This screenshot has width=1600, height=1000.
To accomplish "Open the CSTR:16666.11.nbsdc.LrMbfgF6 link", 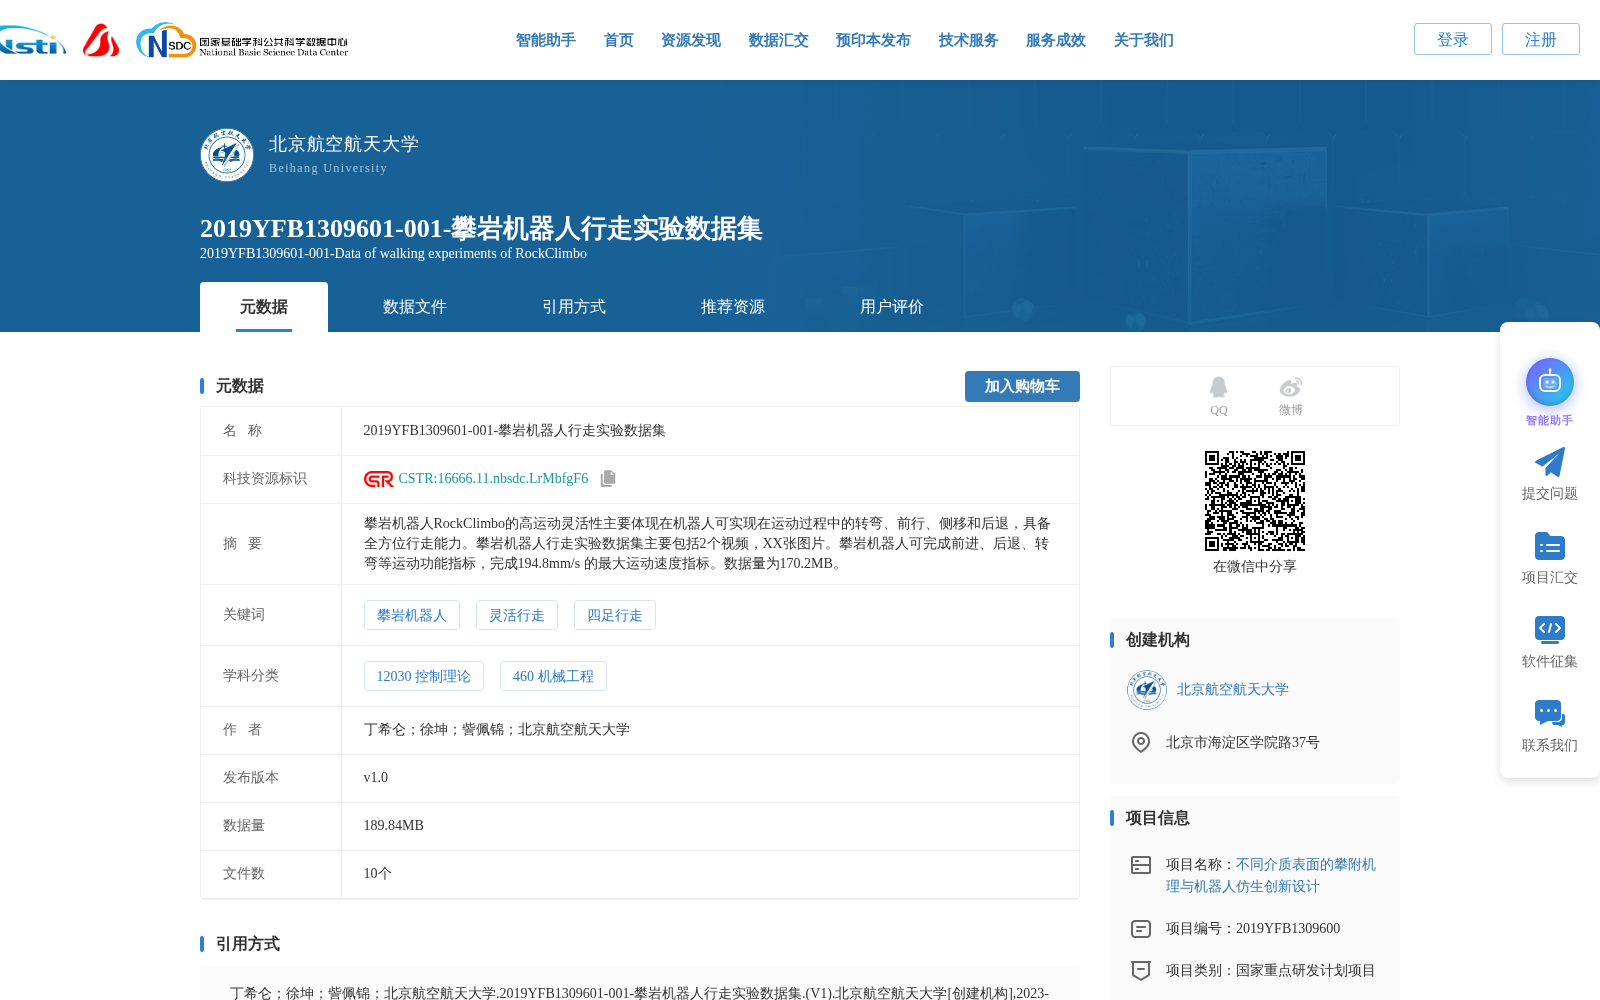I will [493, 479].
